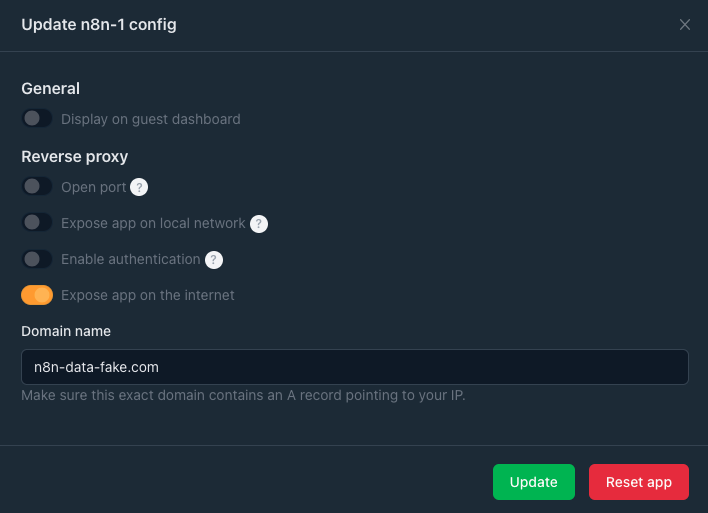Click the "Update n8n-1 config" dialog title
Image resolution: width=708 pixels, height=513 pixels.
[x=99, y=25]
